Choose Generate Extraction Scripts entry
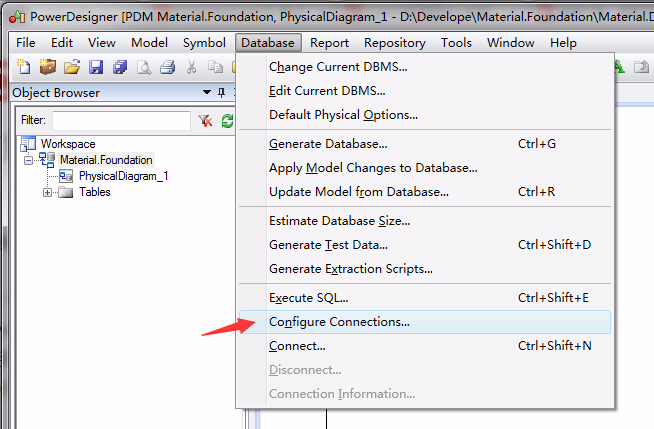The image size is (654, 429). 425,269
